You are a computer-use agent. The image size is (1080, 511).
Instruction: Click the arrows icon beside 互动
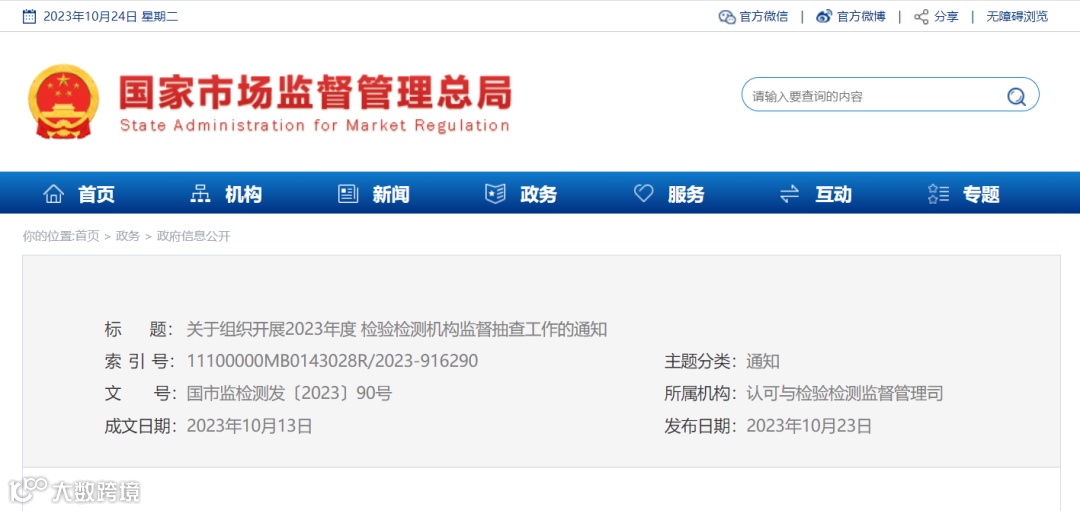pos(789,194)
